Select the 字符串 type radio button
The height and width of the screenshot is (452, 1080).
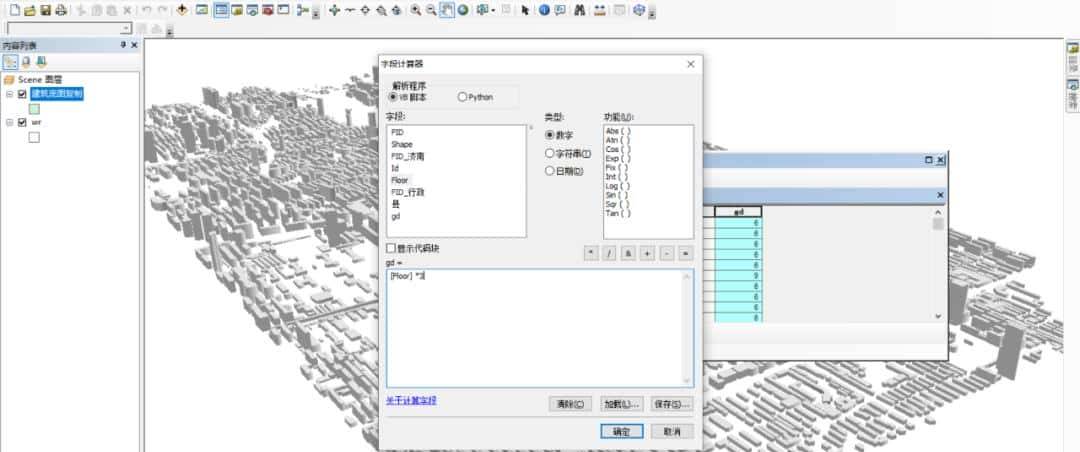550,153
